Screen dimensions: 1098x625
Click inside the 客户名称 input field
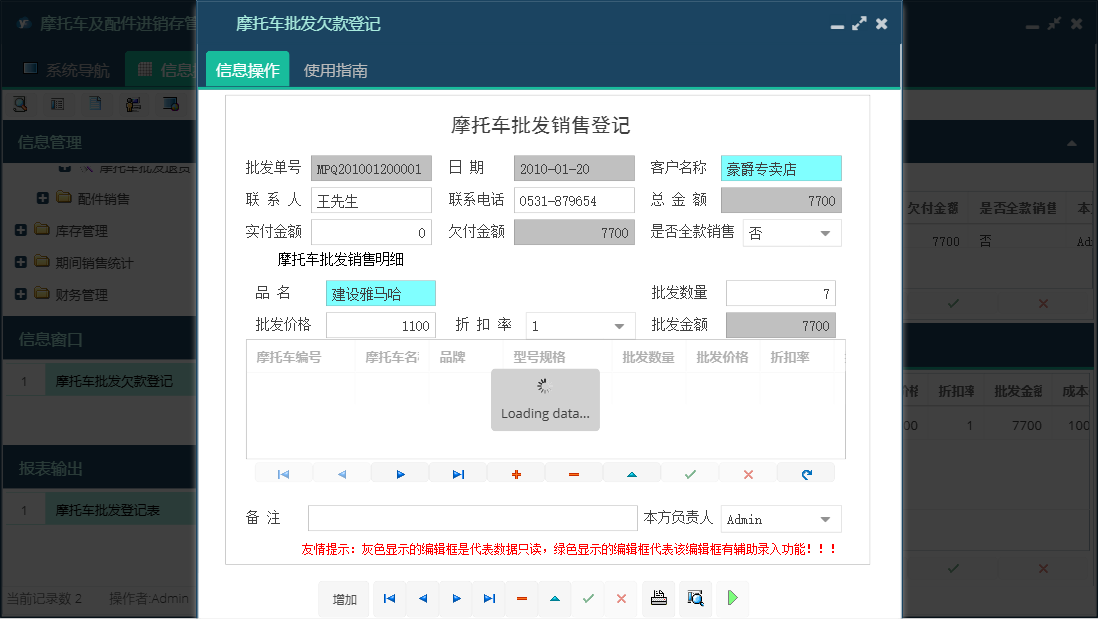tap(781, 168)
